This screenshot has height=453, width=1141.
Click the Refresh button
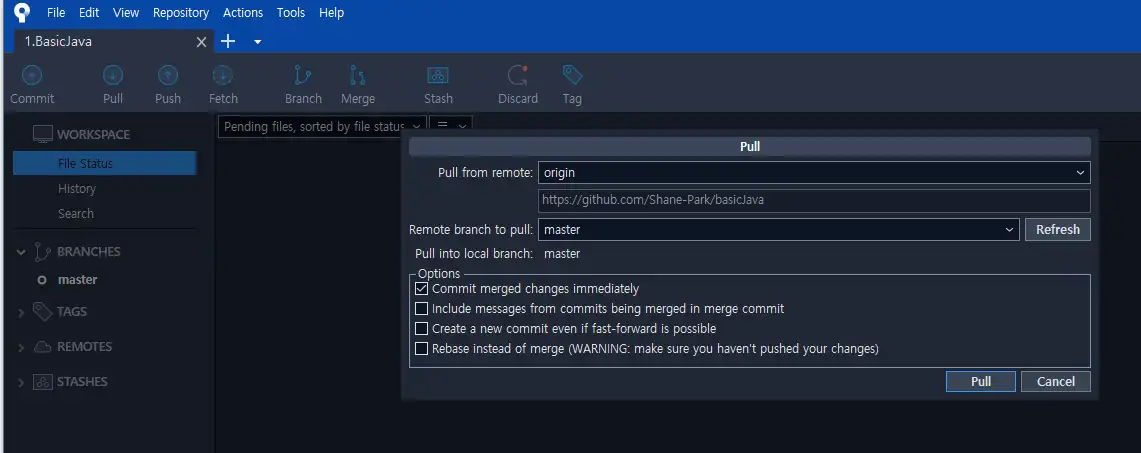[1057, 230]
